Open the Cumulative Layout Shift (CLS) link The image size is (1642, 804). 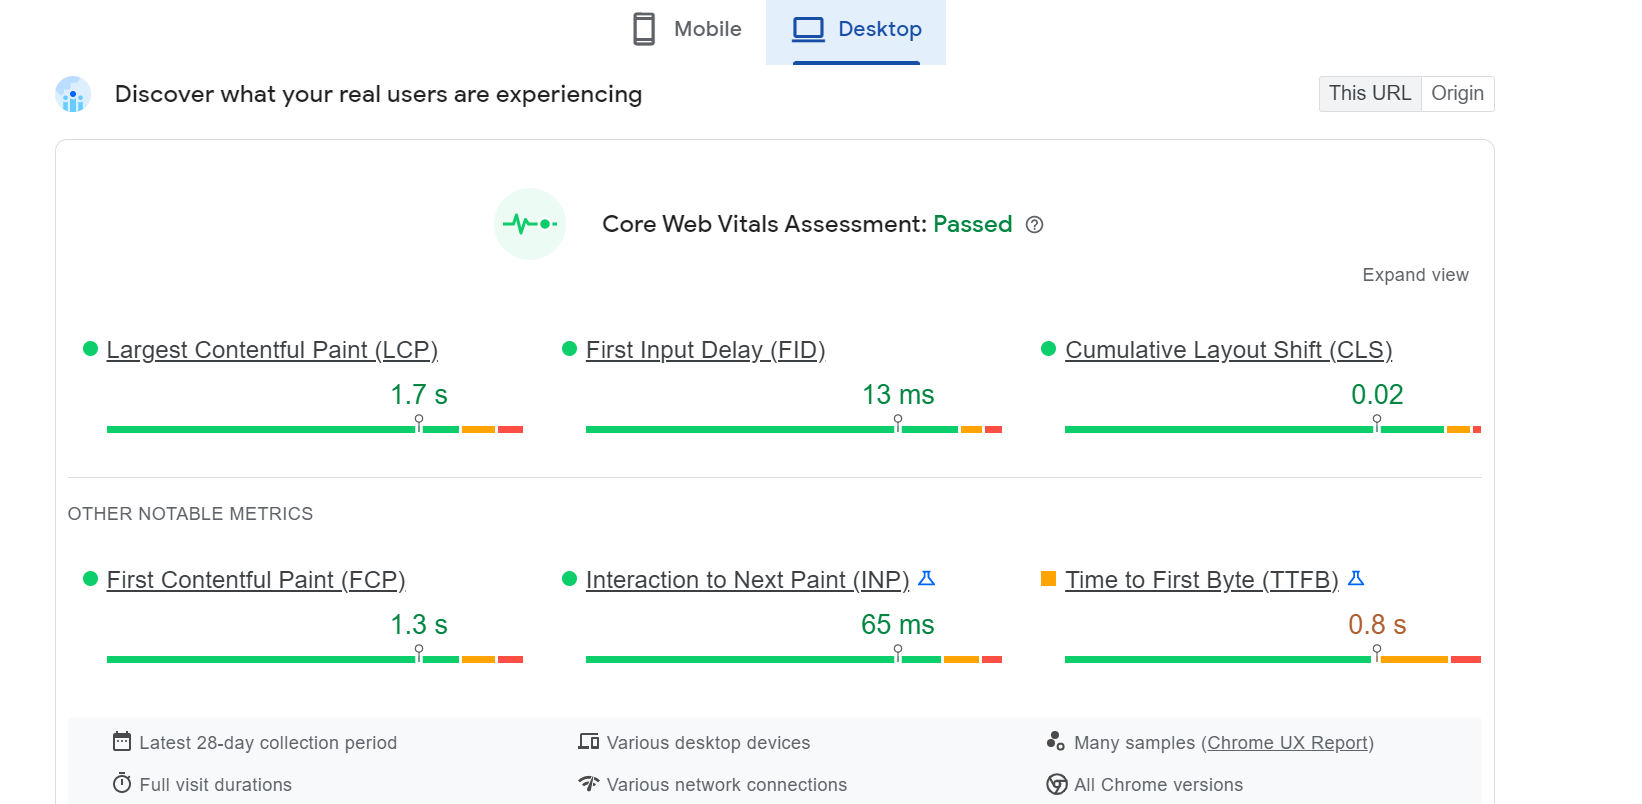[1228, 350]
